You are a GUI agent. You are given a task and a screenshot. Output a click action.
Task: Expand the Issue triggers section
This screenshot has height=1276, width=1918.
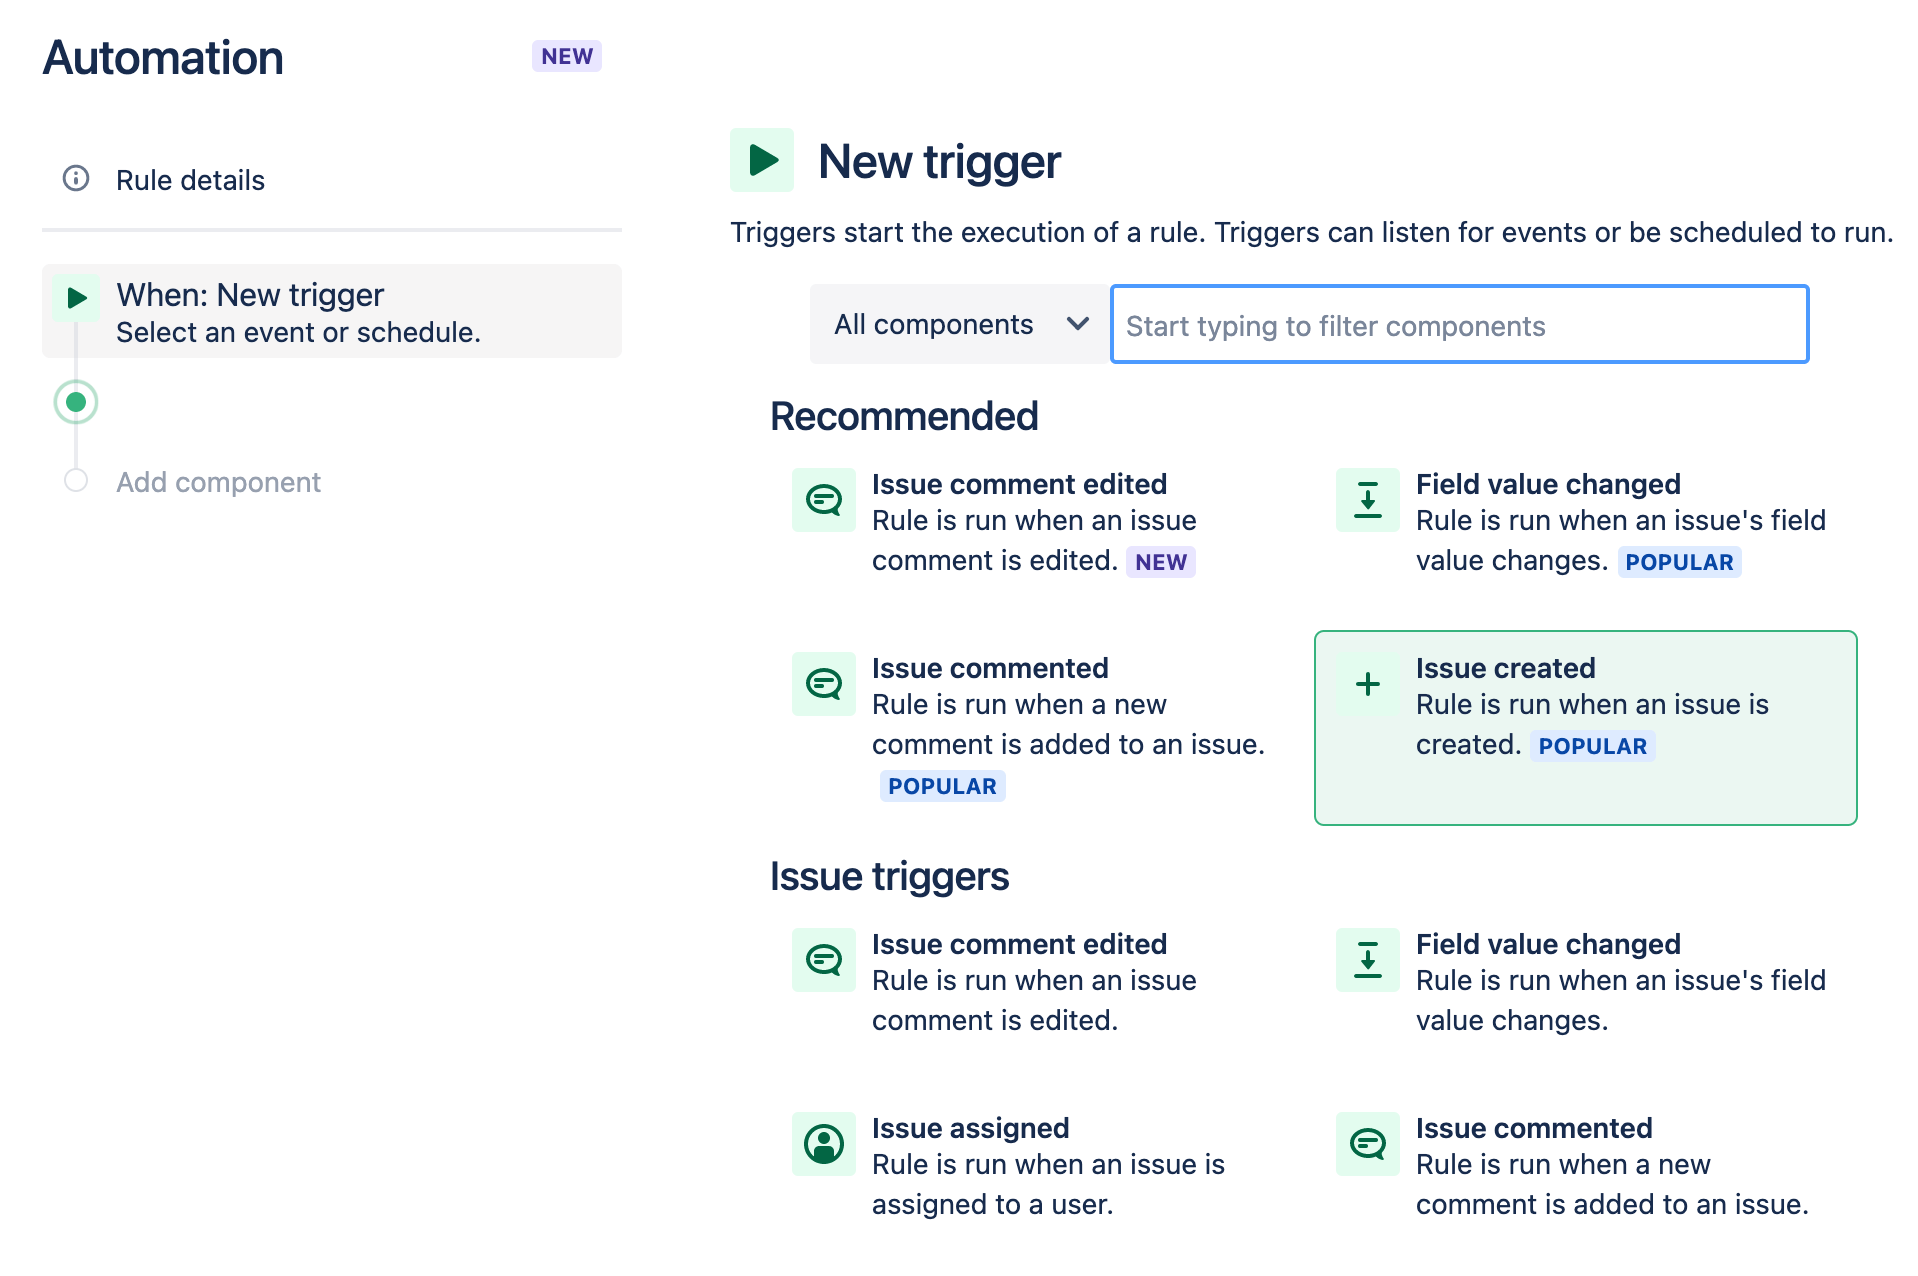click(888, 876)
